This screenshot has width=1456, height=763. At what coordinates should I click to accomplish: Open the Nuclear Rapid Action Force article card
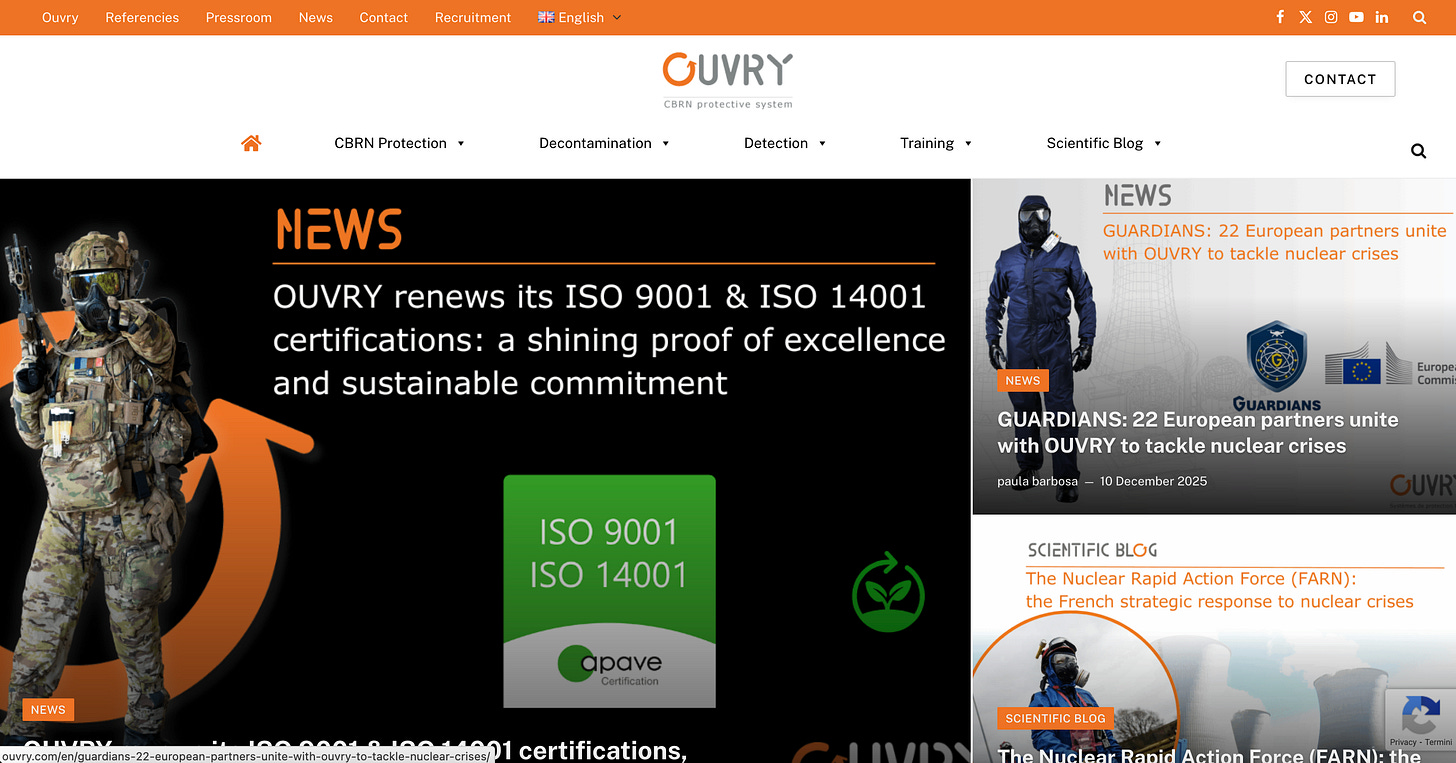pyautogui.click(x=1214, y=640)
